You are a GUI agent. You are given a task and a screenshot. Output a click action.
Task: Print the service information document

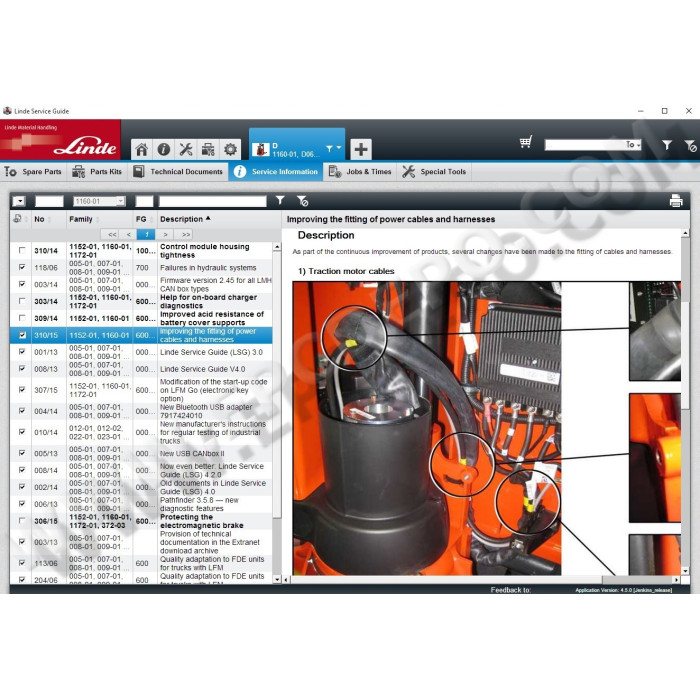click(676, 201)
